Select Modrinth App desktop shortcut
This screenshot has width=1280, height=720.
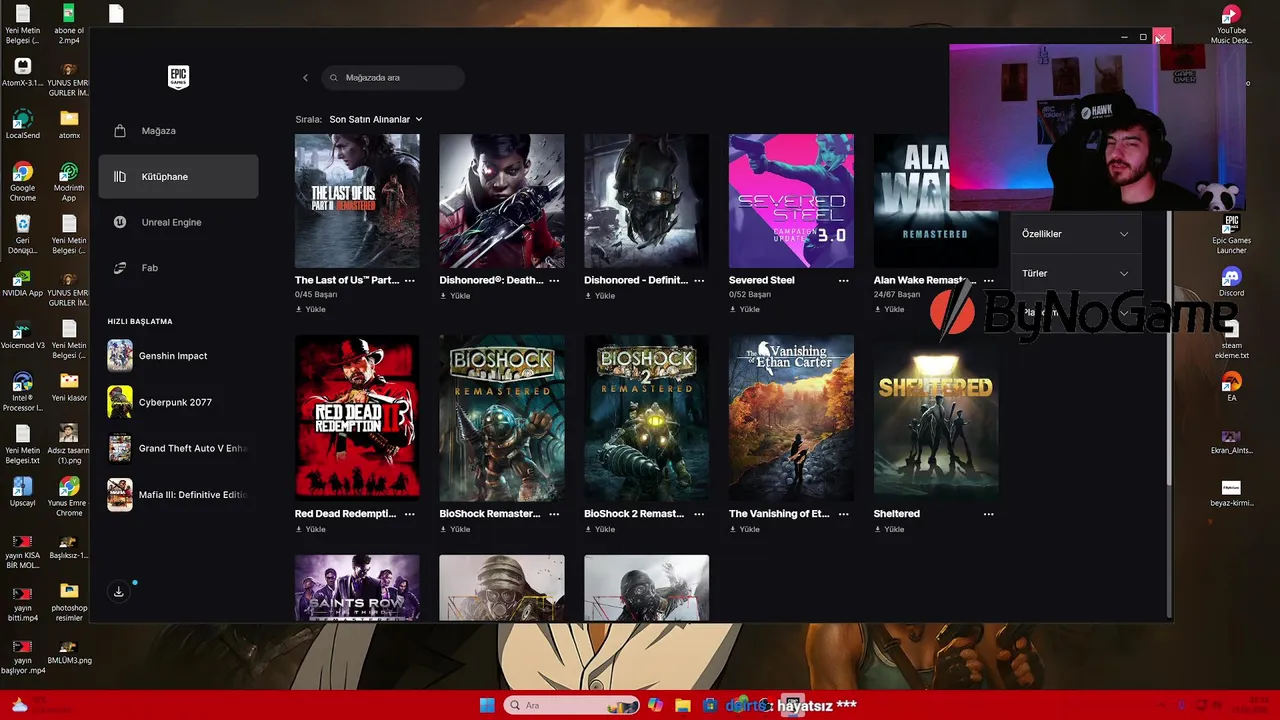point(69,183)
